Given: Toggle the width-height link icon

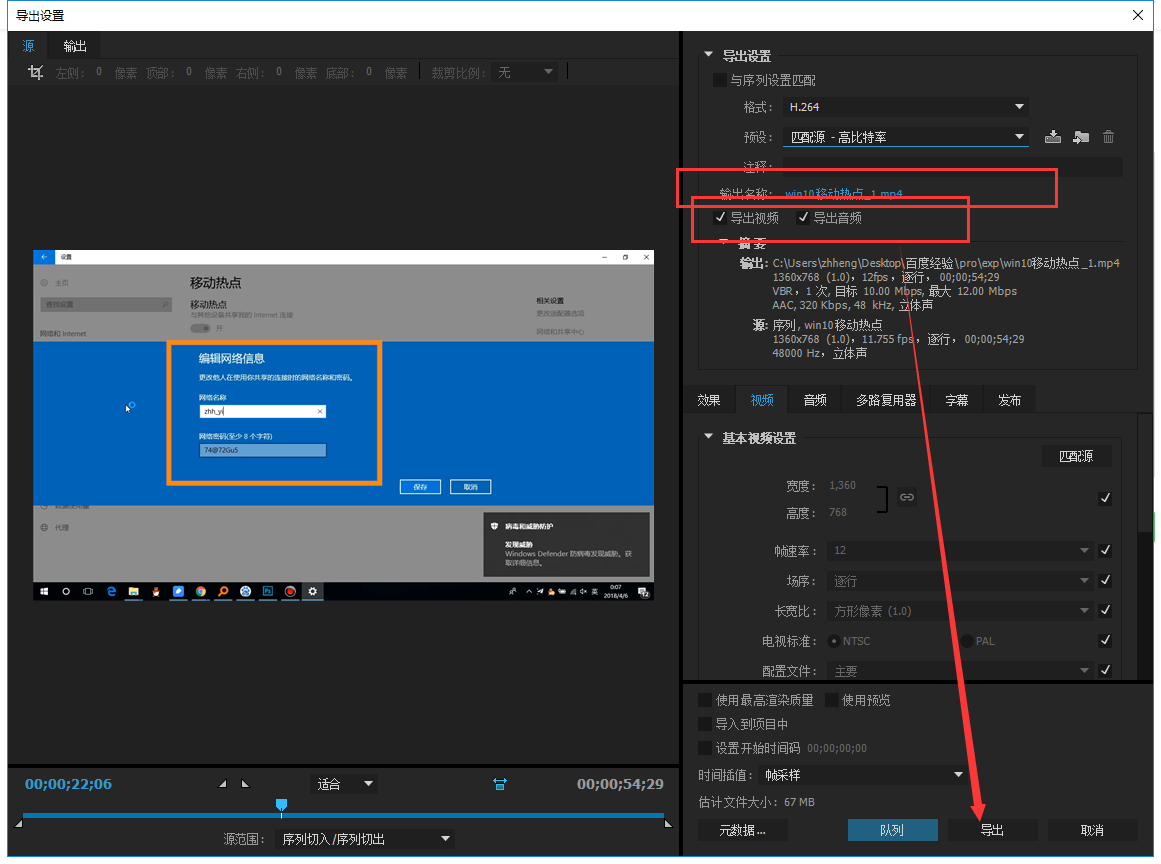Looking at the screenshot, I should tap(906, 498).
